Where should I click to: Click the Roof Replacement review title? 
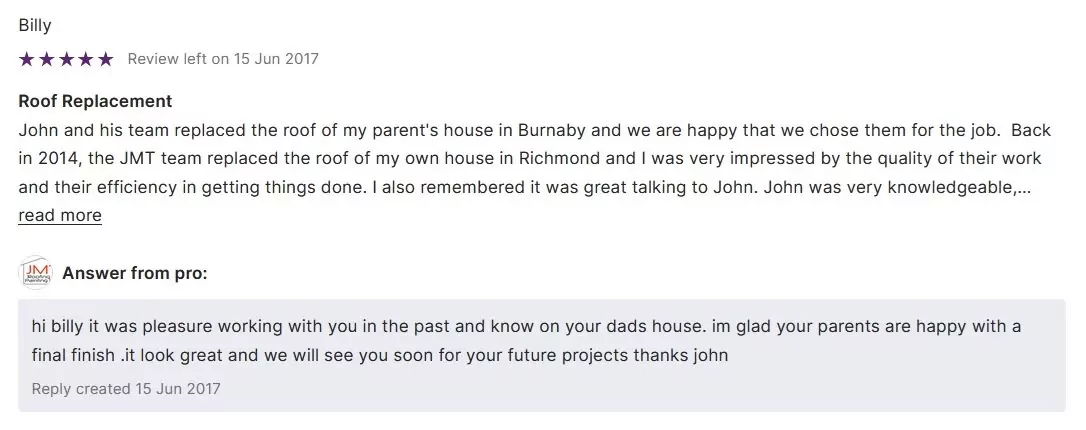95,101
